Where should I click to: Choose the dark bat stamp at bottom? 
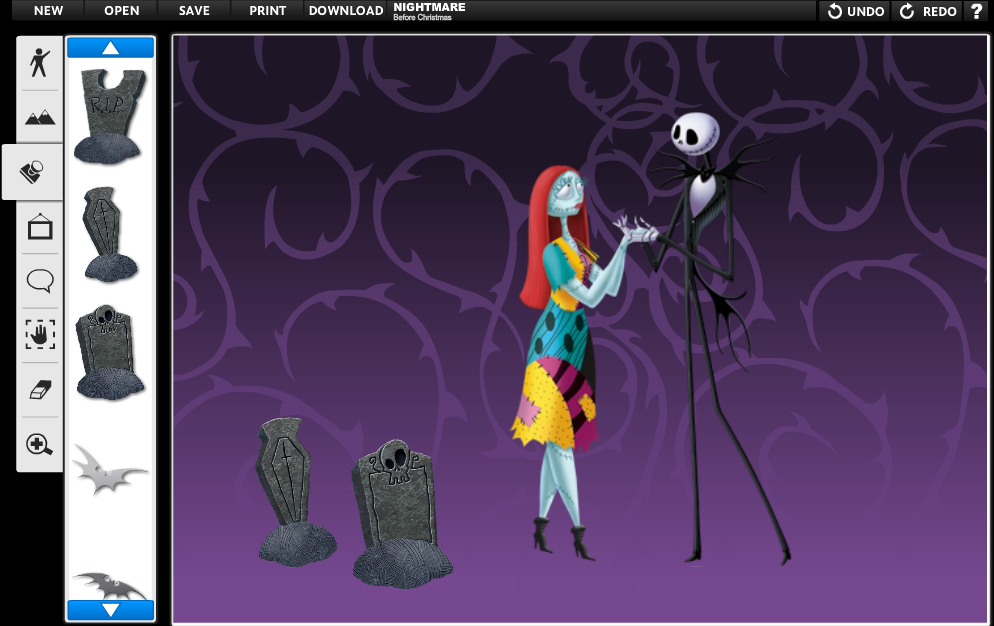click(109, 585)
